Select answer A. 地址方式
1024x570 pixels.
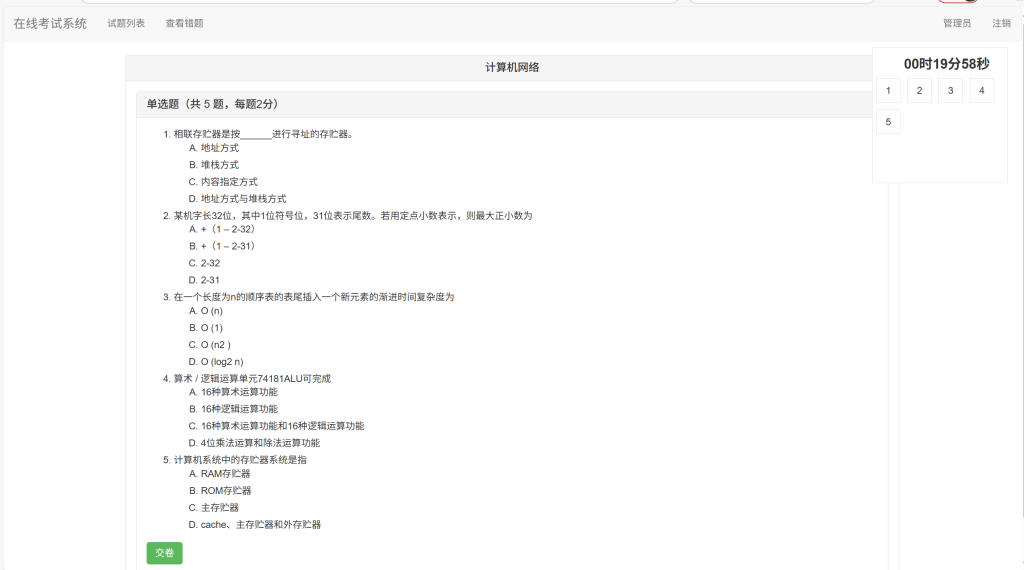pyautogui.click(x=214, y=148)
